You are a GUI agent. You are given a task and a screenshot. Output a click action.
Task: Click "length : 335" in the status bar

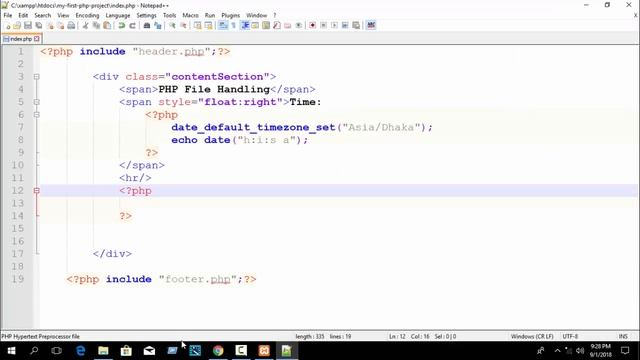(x=309, y=336)
